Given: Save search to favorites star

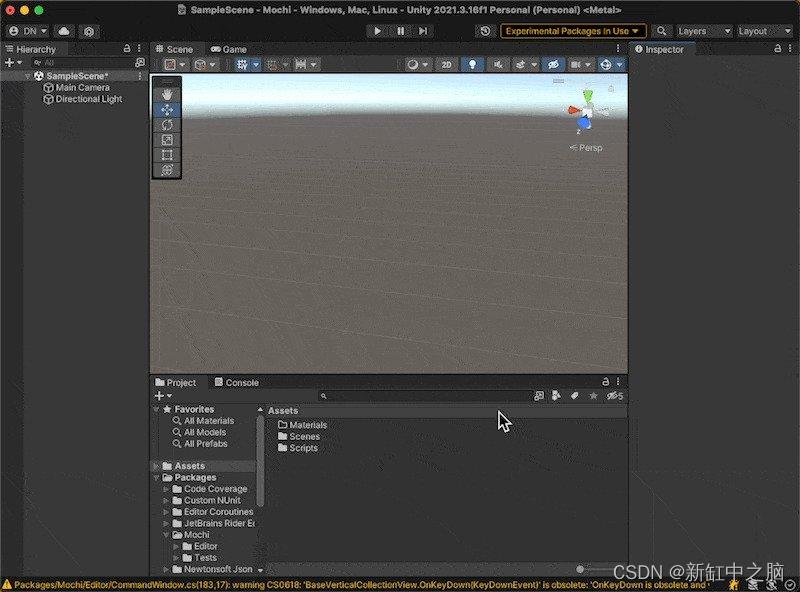Looking at the screenshot, I should (593, 396).
